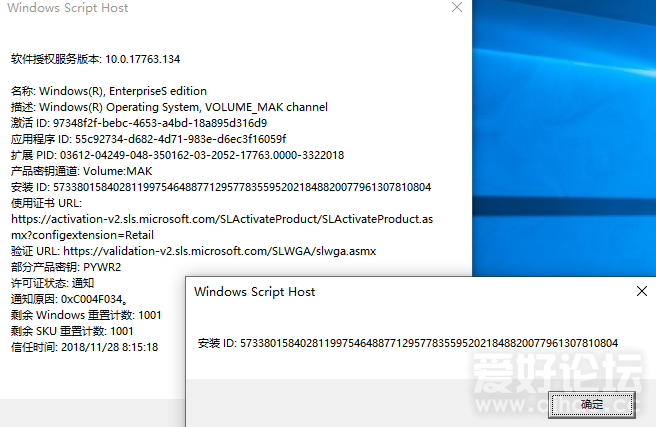Click the 扩展 PID line
656x427 pixels.
pos(177,155)
